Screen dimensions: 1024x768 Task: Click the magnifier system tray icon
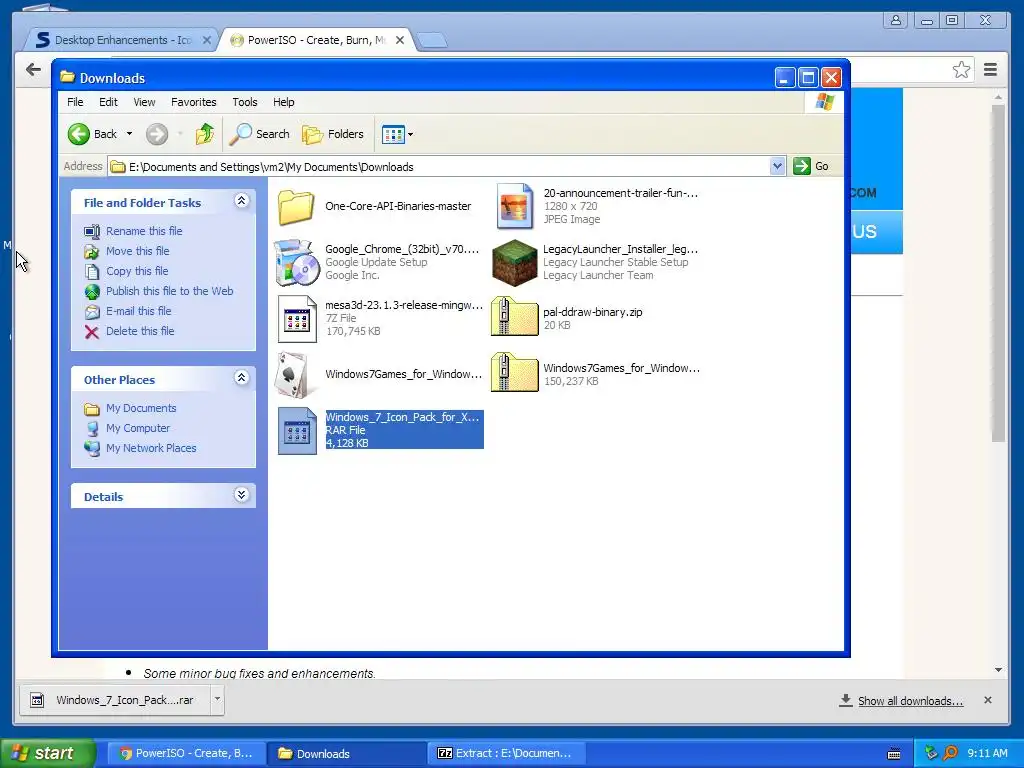[x=950, y=754]
